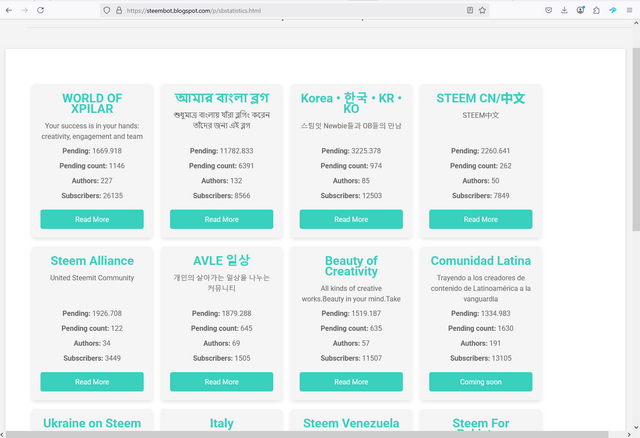
Task: Click the horizontal scrollbar at the bottom
Action: pyautogui.click(x=307, y=434)
